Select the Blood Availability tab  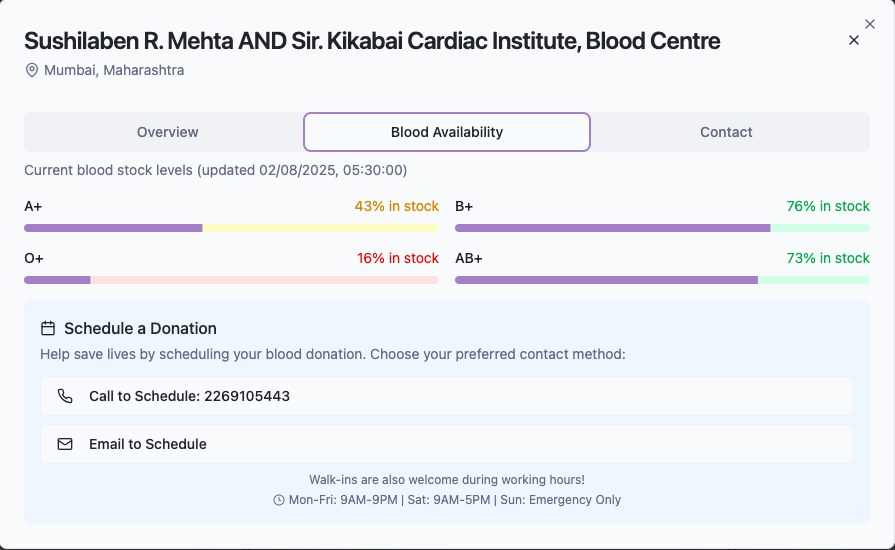(447, 132)
